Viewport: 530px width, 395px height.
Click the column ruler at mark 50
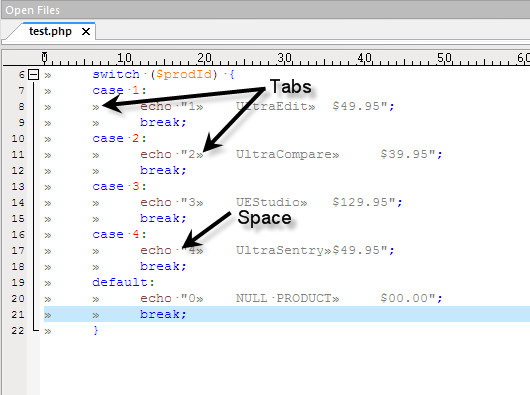(x=444, y=58)
